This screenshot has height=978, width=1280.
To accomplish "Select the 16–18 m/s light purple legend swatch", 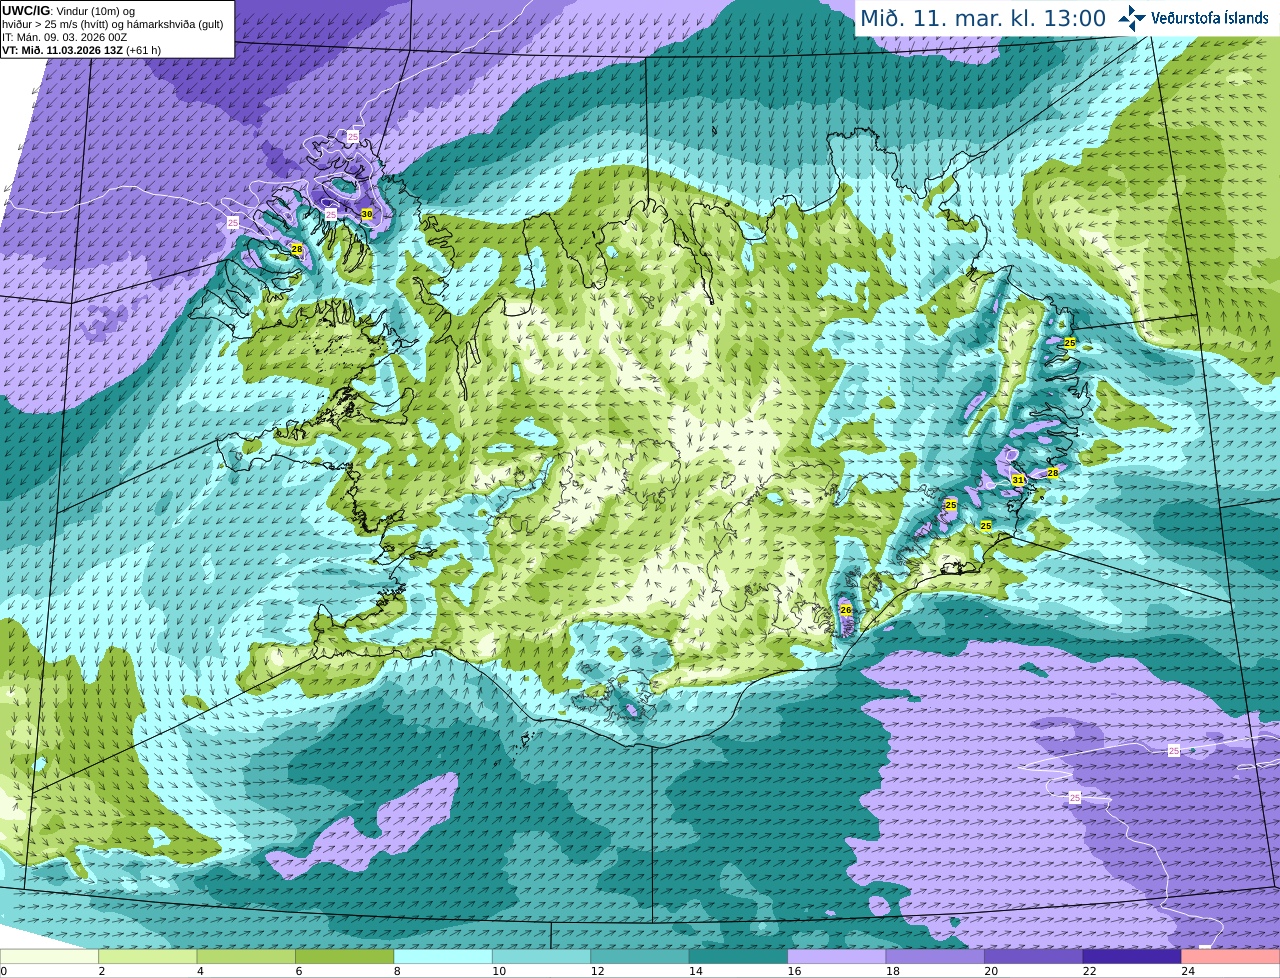I will [837, 956].
